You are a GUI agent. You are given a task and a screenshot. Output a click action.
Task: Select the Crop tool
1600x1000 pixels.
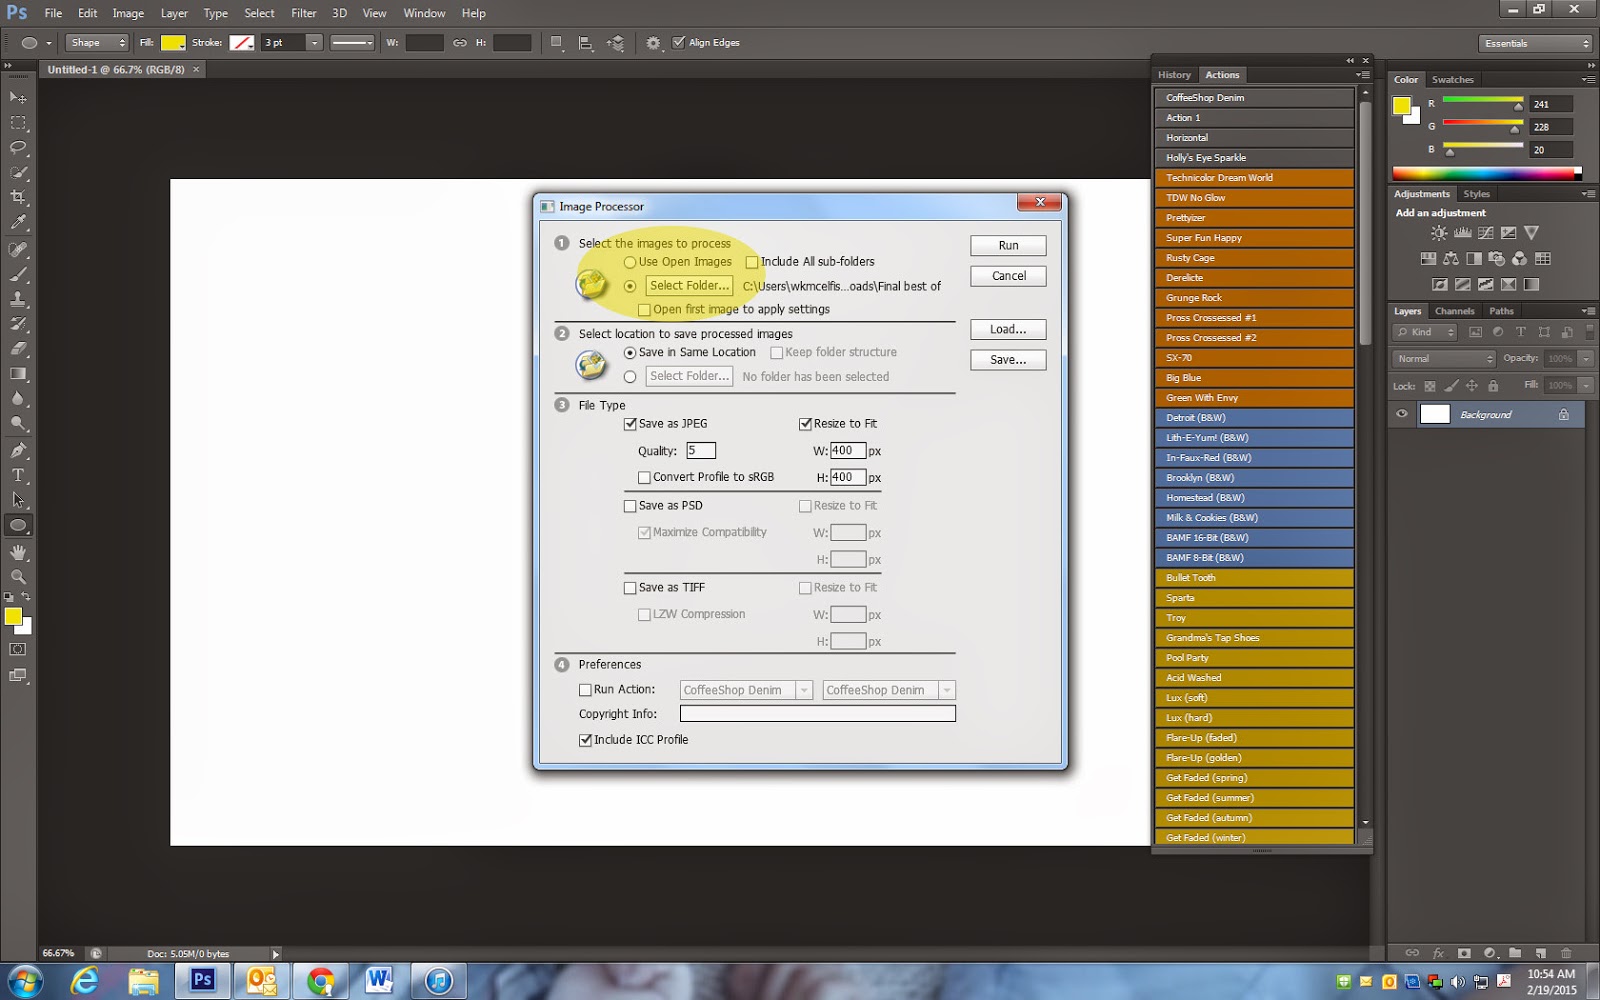pyautogui.click(x=18, y=198)
